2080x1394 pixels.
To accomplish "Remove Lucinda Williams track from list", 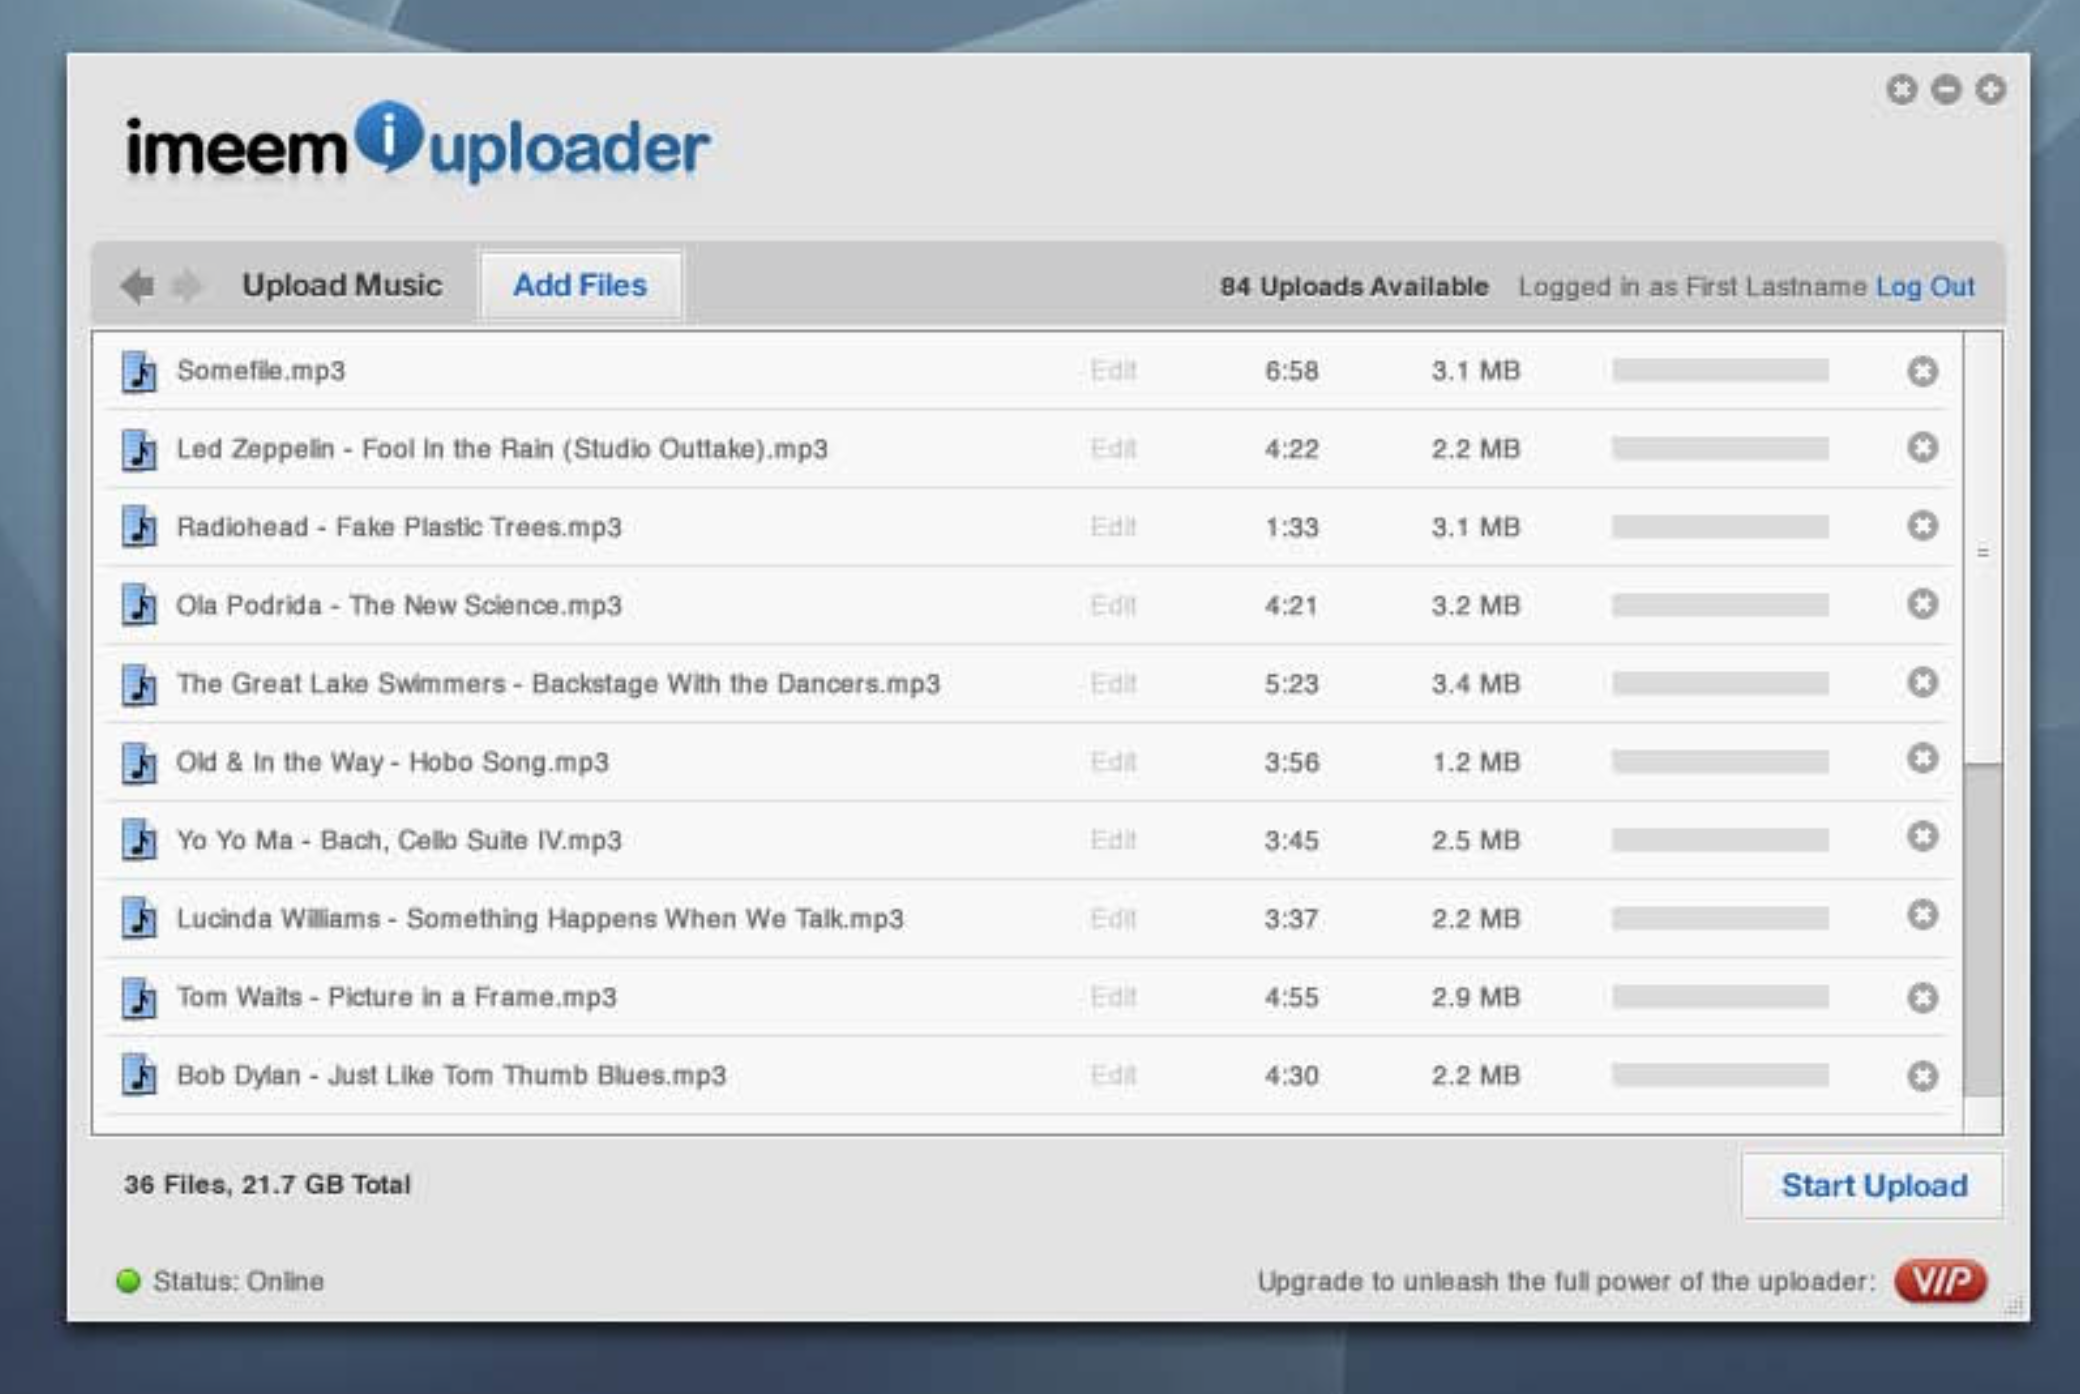I will pos(1921,916).
